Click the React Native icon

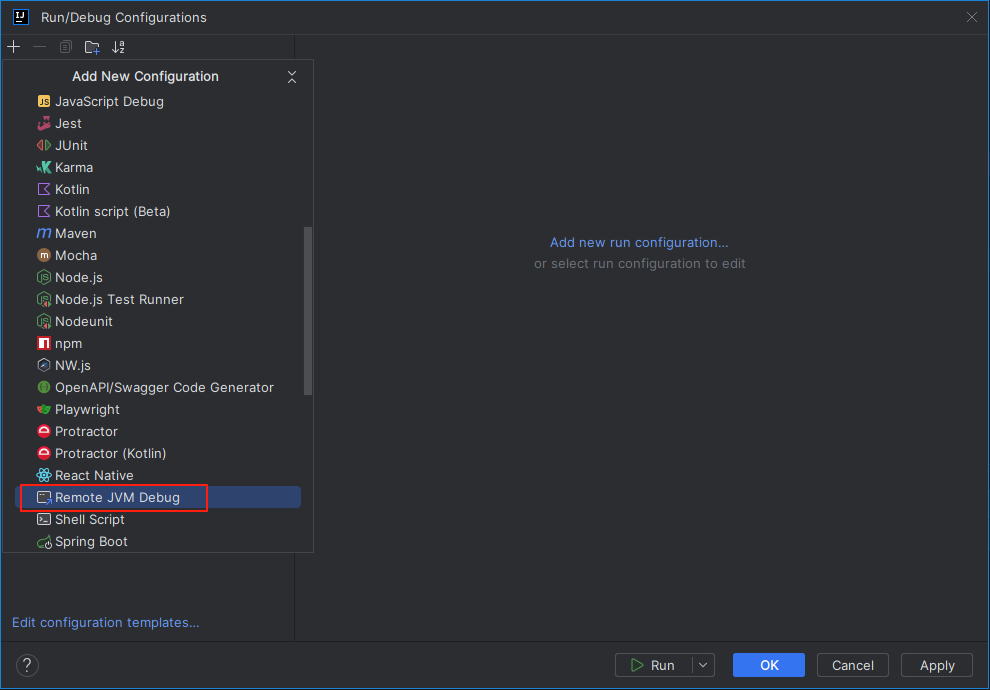coord(44,475)
